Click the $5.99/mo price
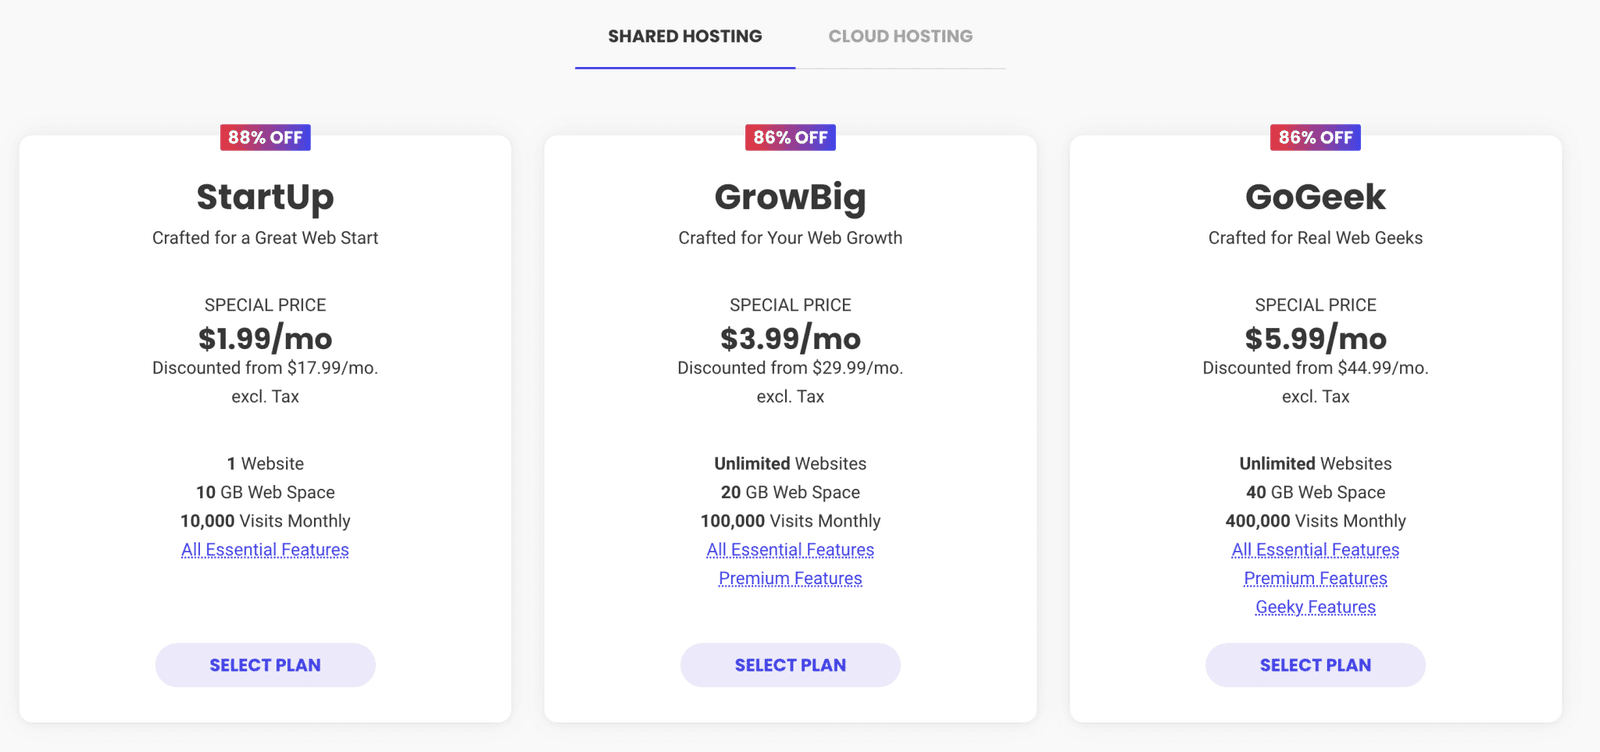This screenshot has height=752, width=1600. pos(1315,339)
